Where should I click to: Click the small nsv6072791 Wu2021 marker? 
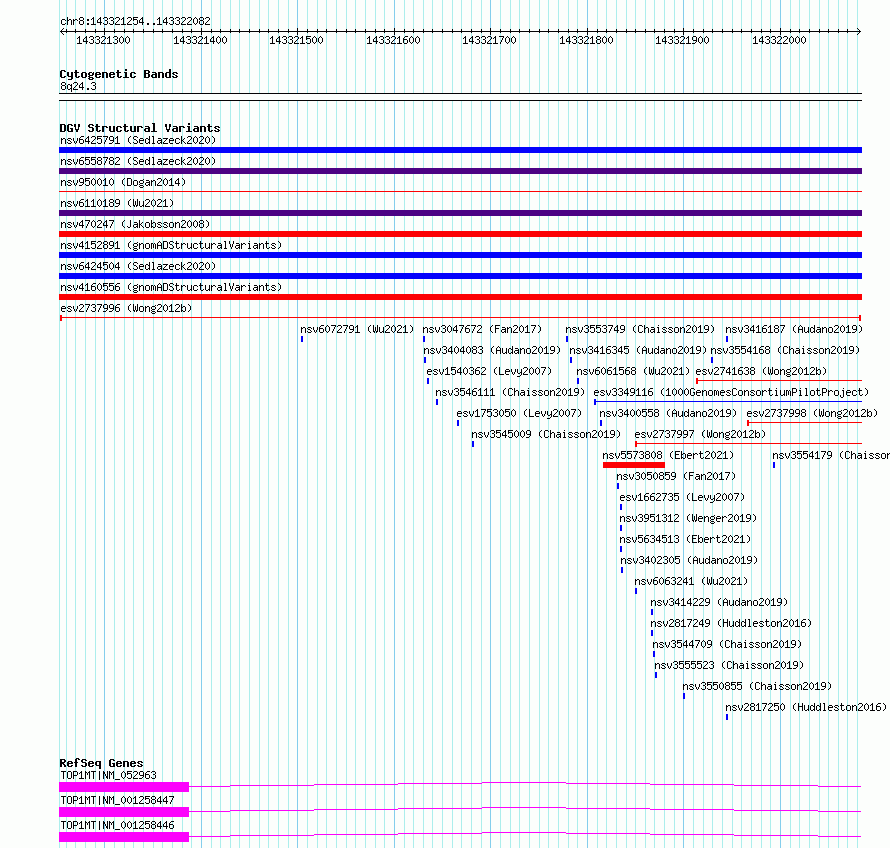point(302,339)
